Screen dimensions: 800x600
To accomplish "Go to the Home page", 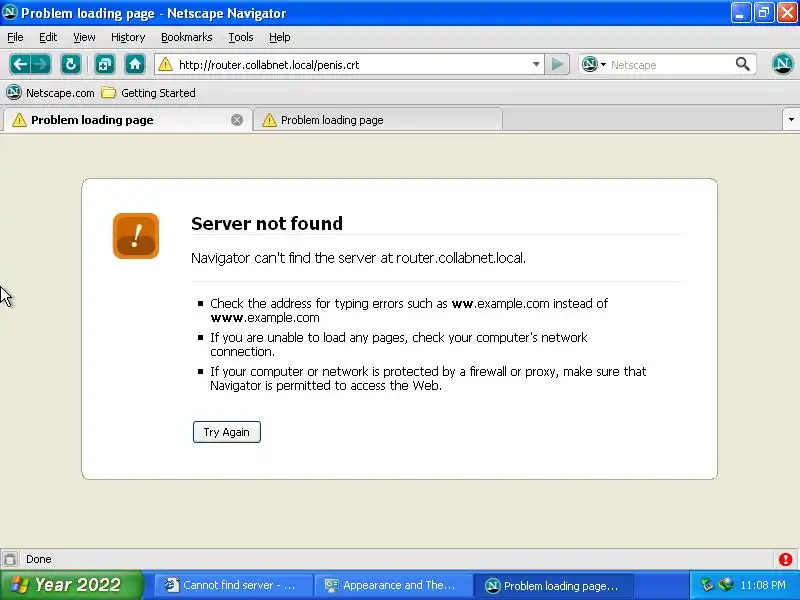I will 135,64.
